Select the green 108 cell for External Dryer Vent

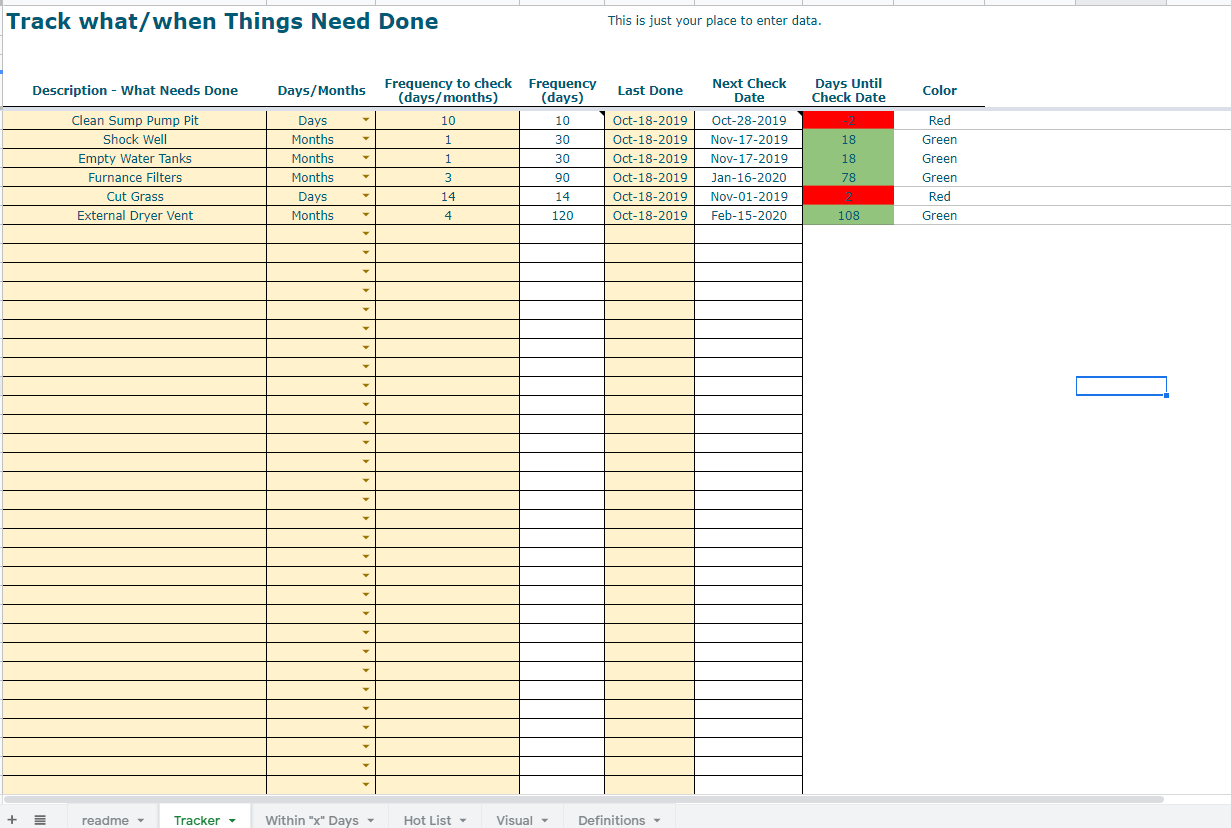pyautogui.click(x=847, y=215)
